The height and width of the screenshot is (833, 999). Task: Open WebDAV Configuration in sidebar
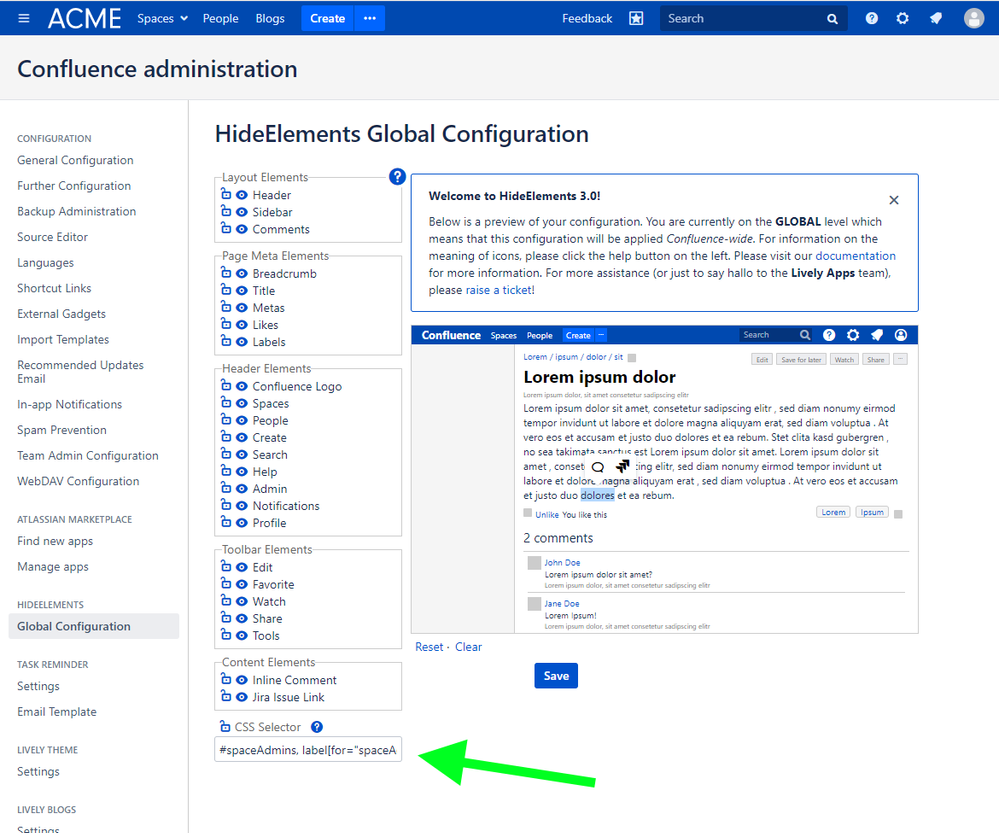coord(78,481)
